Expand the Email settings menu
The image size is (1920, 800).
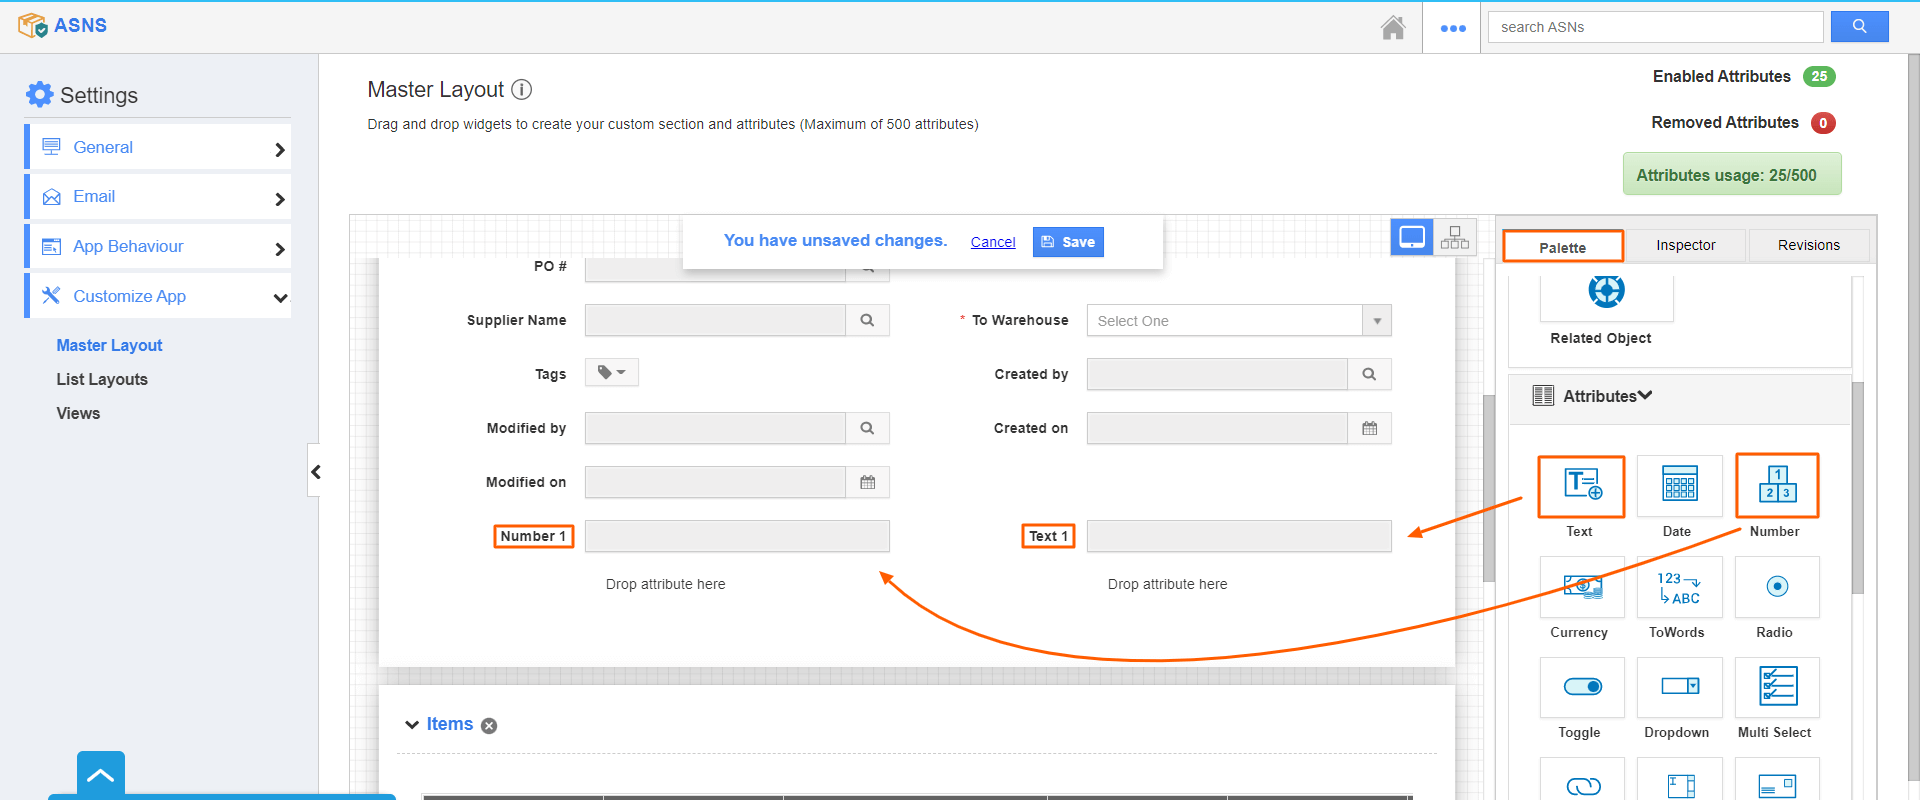160,197
